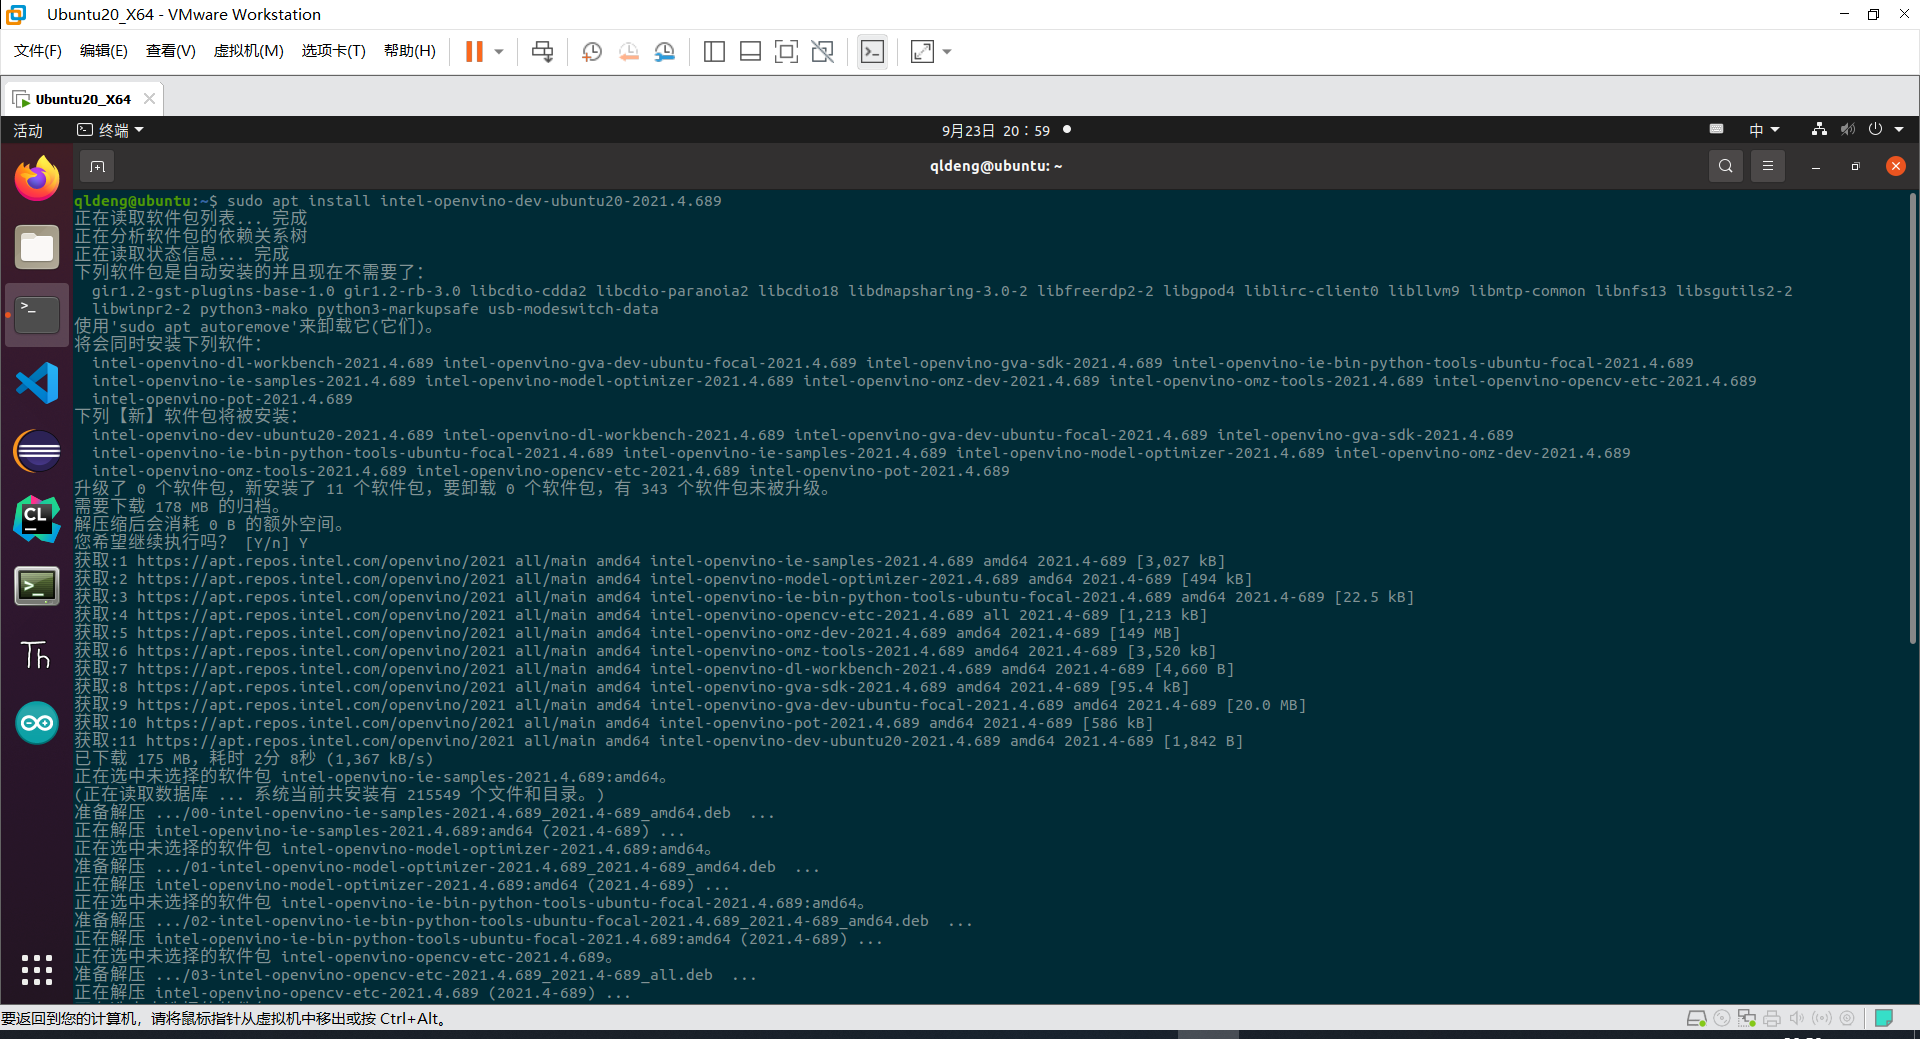
Task: Open the Files manager from dock
Action: point(37,247)
